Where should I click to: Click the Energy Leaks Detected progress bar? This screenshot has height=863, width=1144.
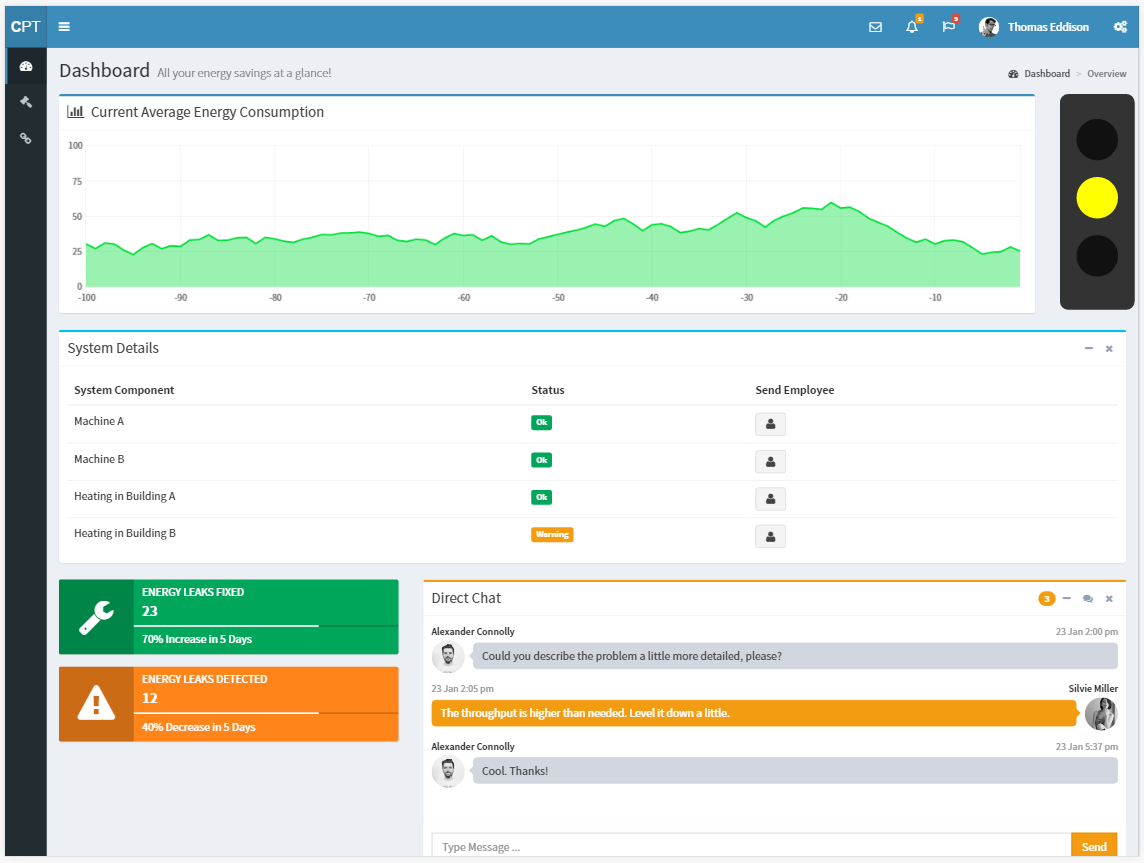(266, 713)
